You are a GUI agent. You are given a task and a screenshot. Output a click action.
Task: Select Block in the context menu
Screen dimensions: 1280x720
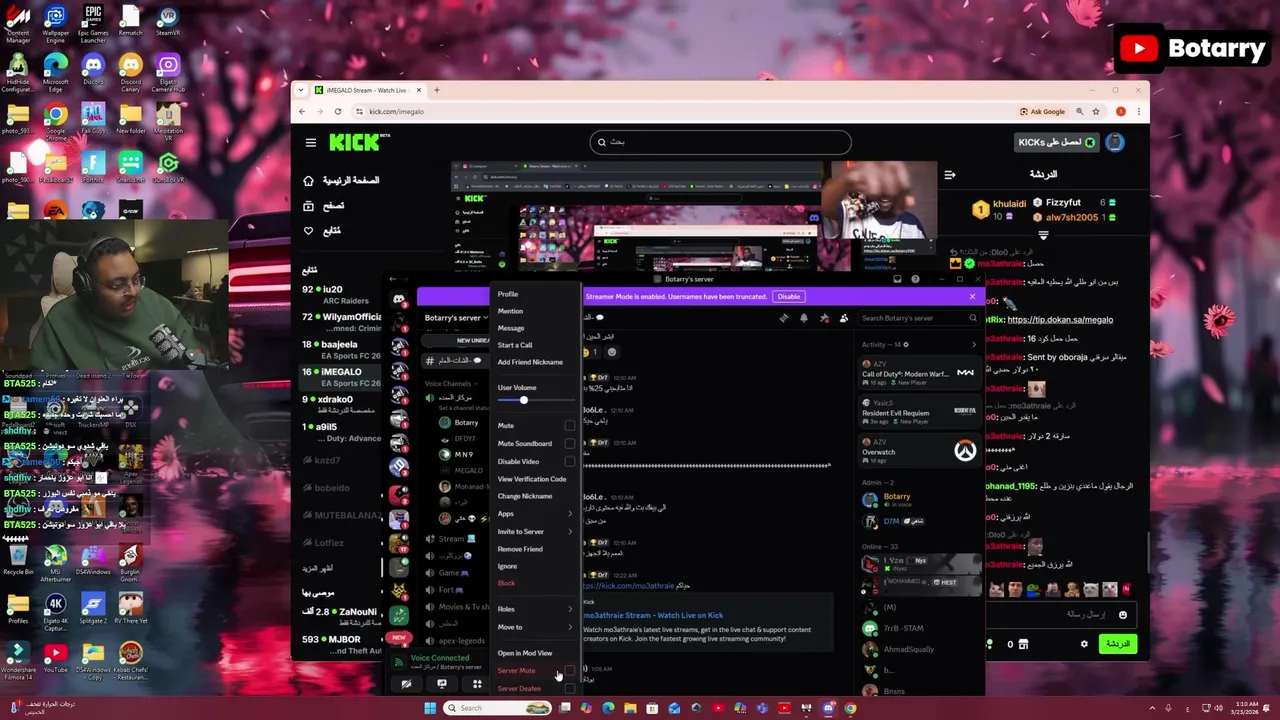[x=506, y=583]
